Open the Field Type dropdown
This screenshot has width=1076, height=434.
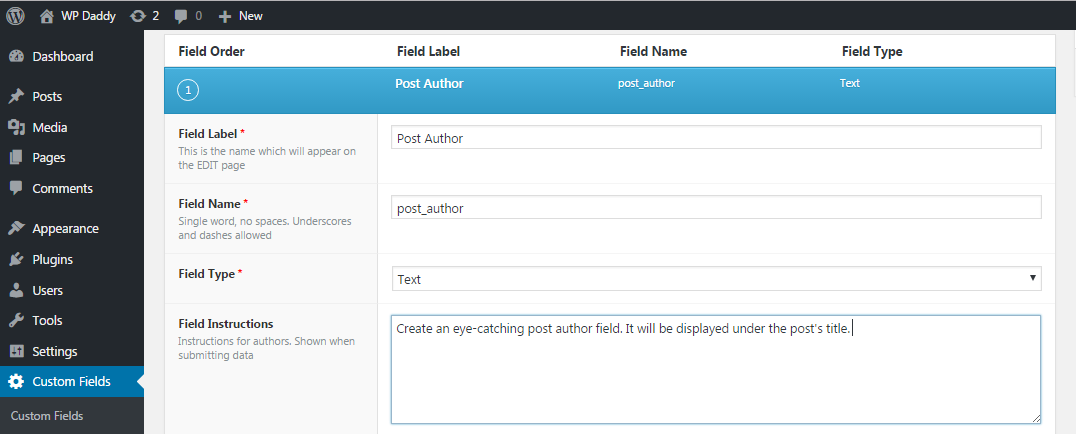(716, 279)
